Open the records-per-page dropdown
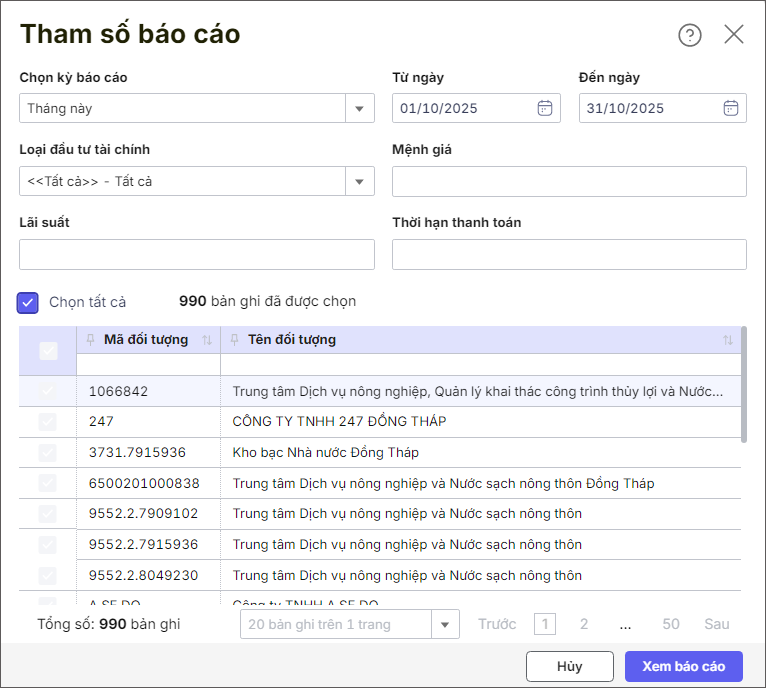766x688 pixels. (x=445, y=624)
